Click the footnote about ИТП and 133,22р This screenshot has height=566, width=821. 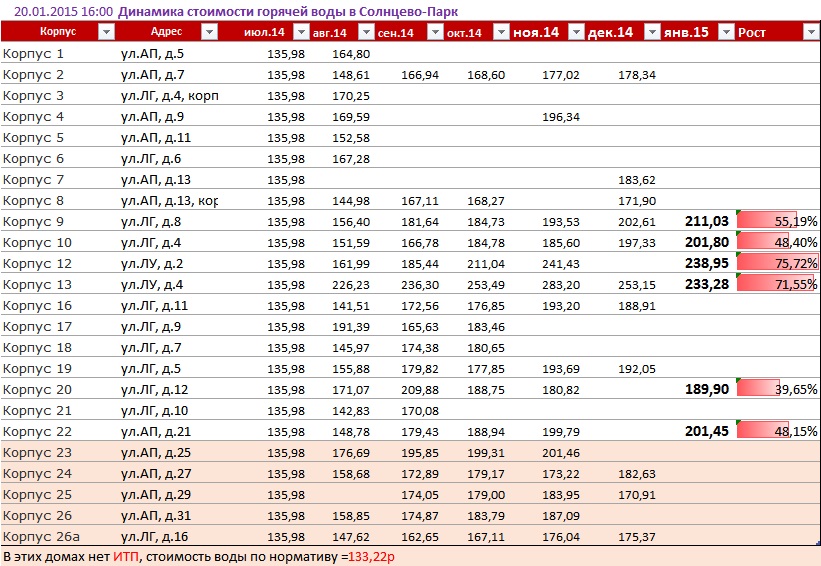[198, 556]
